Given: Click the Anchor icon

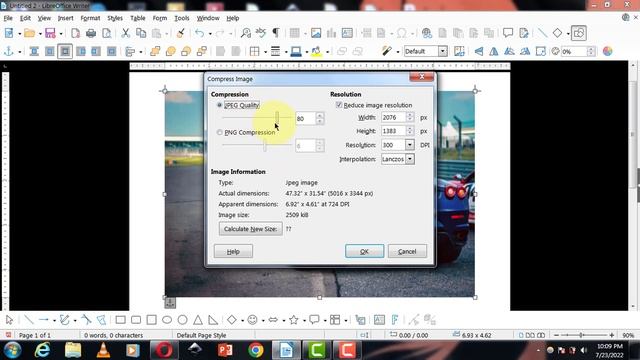Looking at the screenshot, I should [9, 51].
